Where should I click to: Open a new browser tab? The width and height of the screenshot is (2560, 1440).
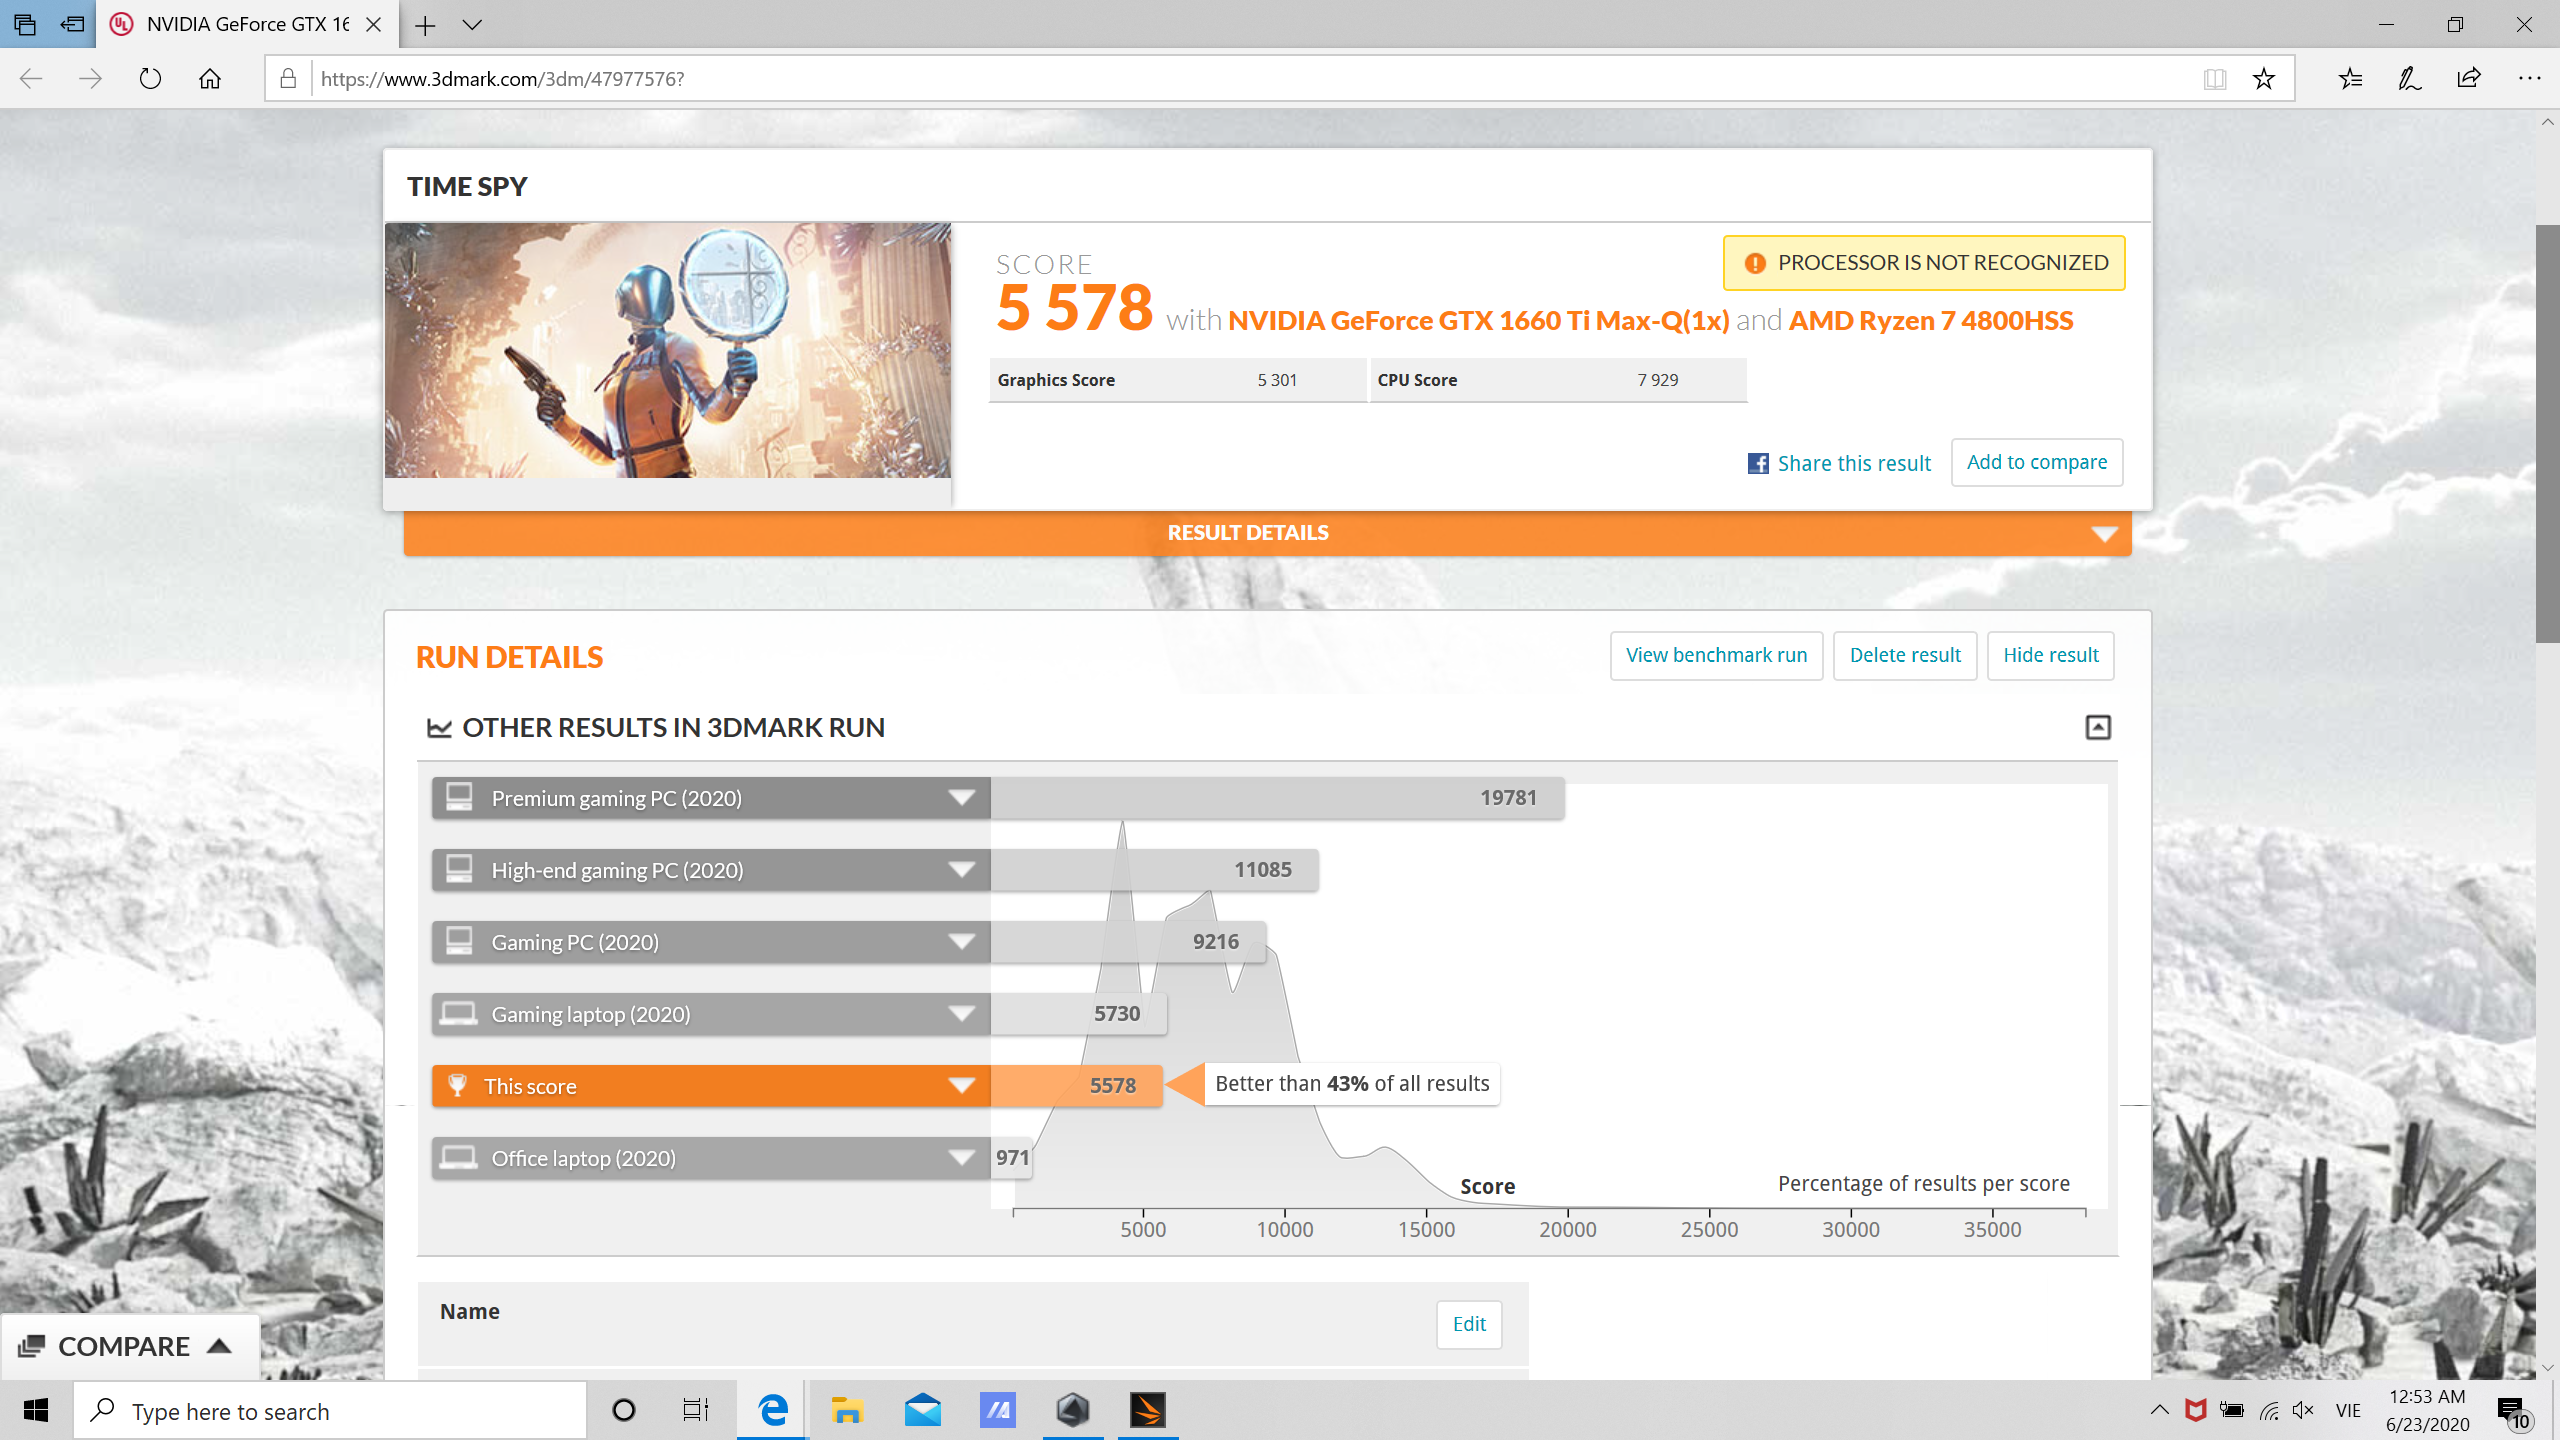425,25
